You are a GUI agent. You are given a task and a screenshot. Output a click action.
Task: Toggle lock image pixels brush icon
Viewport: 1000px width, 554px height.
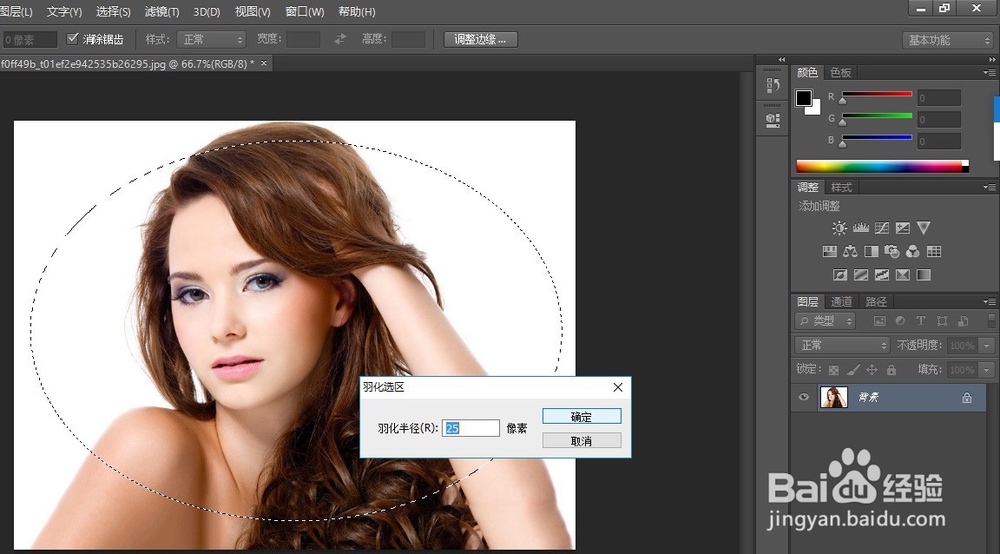coord(853,370)
